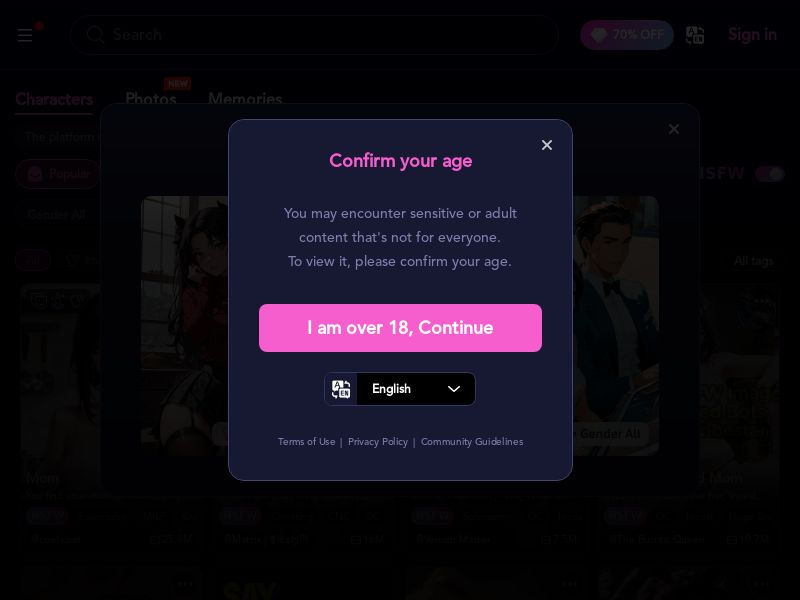
Task: Open the Privacy Policy link
Action: pos(378,442)
